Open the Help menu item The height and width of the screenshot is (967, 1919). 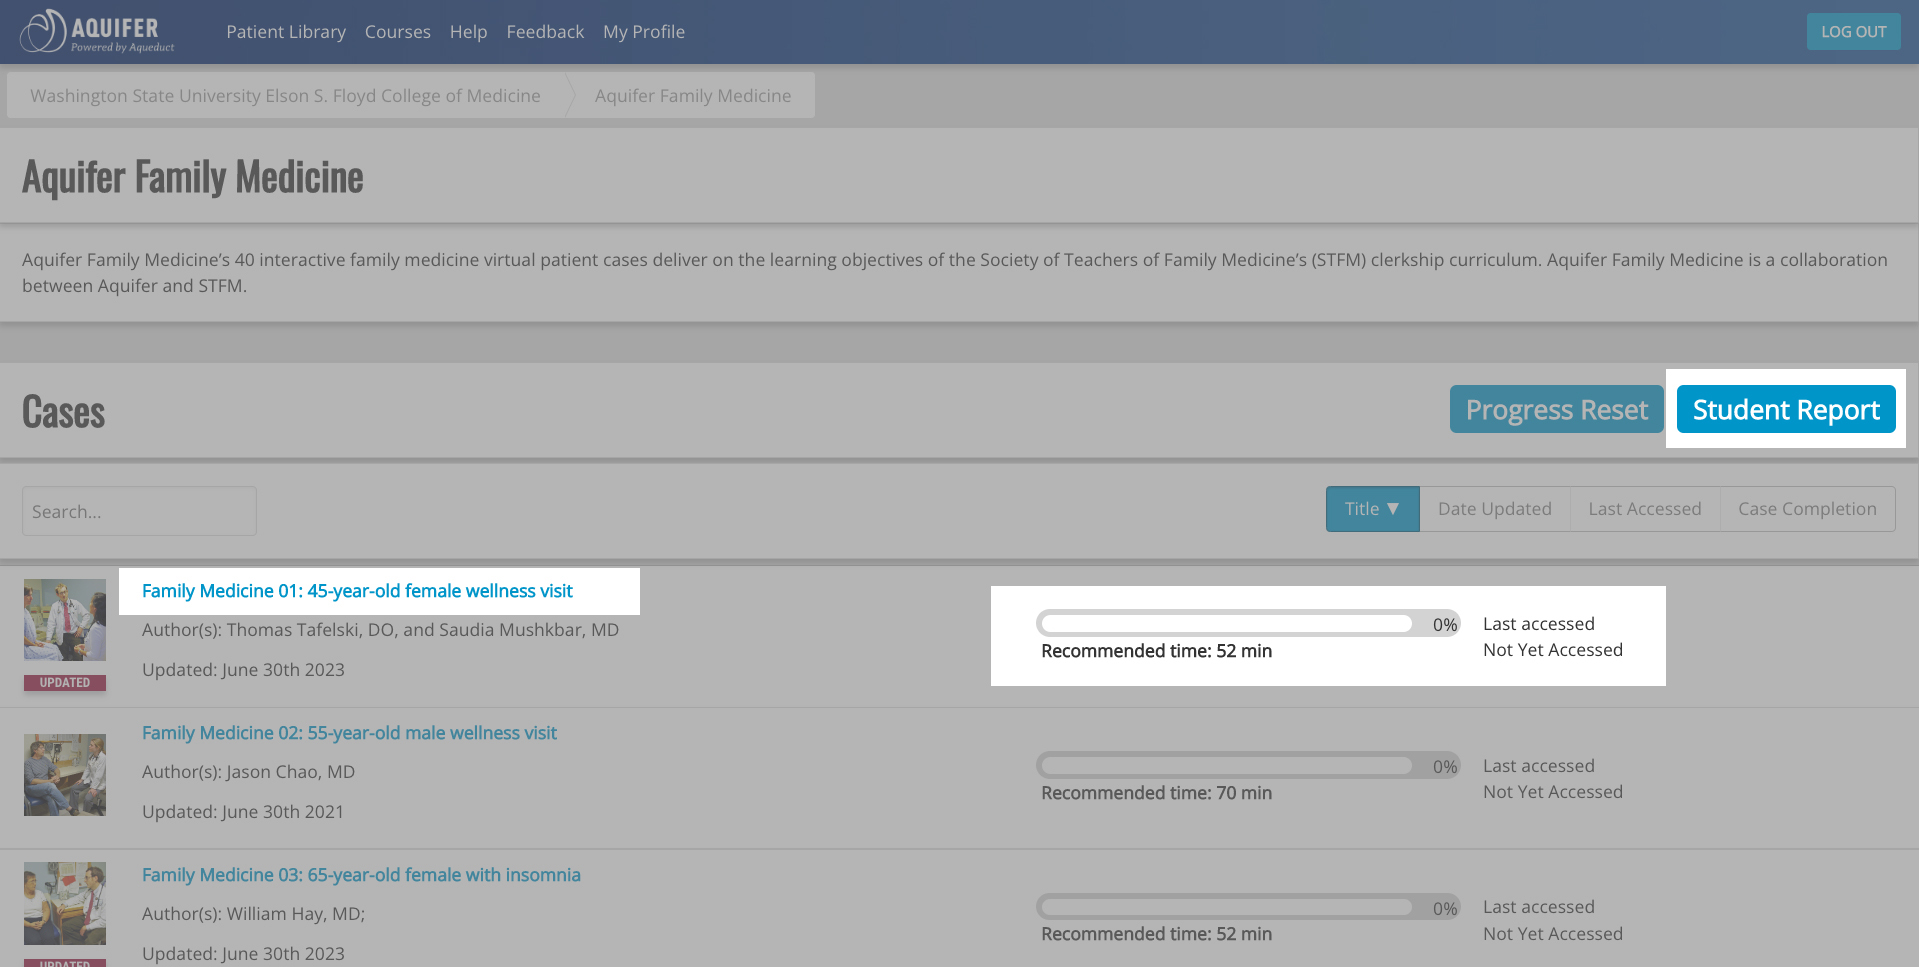tap(468, 32)
